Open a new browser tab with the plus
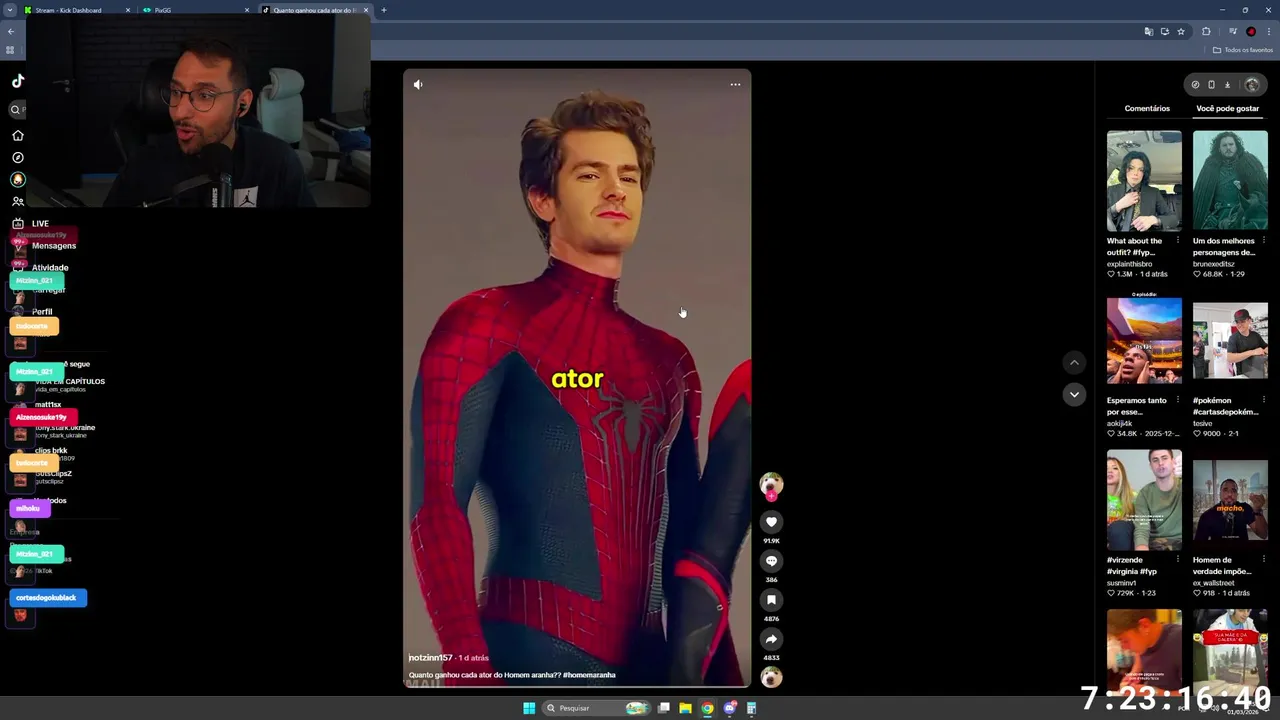 click(x=383, y=10)
